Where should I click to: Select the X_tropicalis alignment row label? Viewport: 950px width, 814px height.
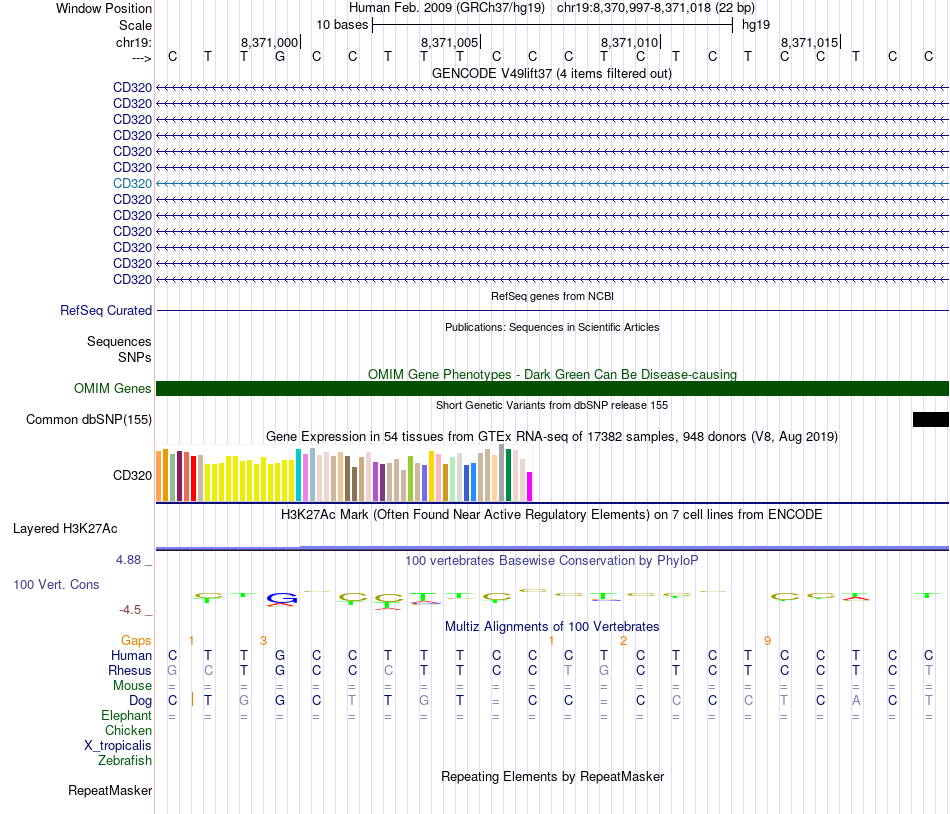[118, 746]
